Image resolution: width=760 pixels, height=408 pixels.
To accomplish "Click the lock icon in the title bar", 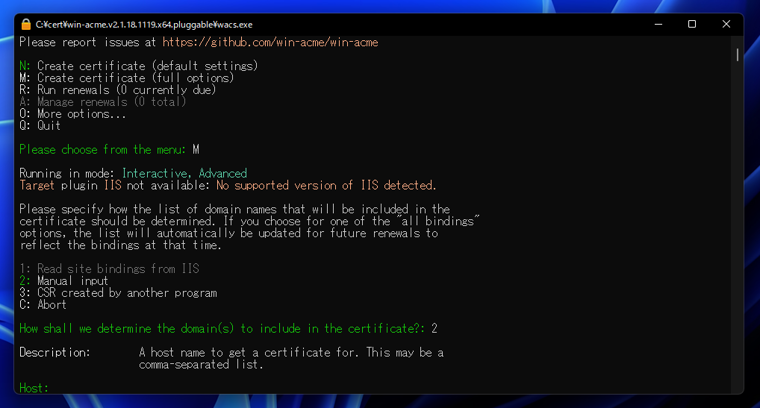I will tap(26, 24).
